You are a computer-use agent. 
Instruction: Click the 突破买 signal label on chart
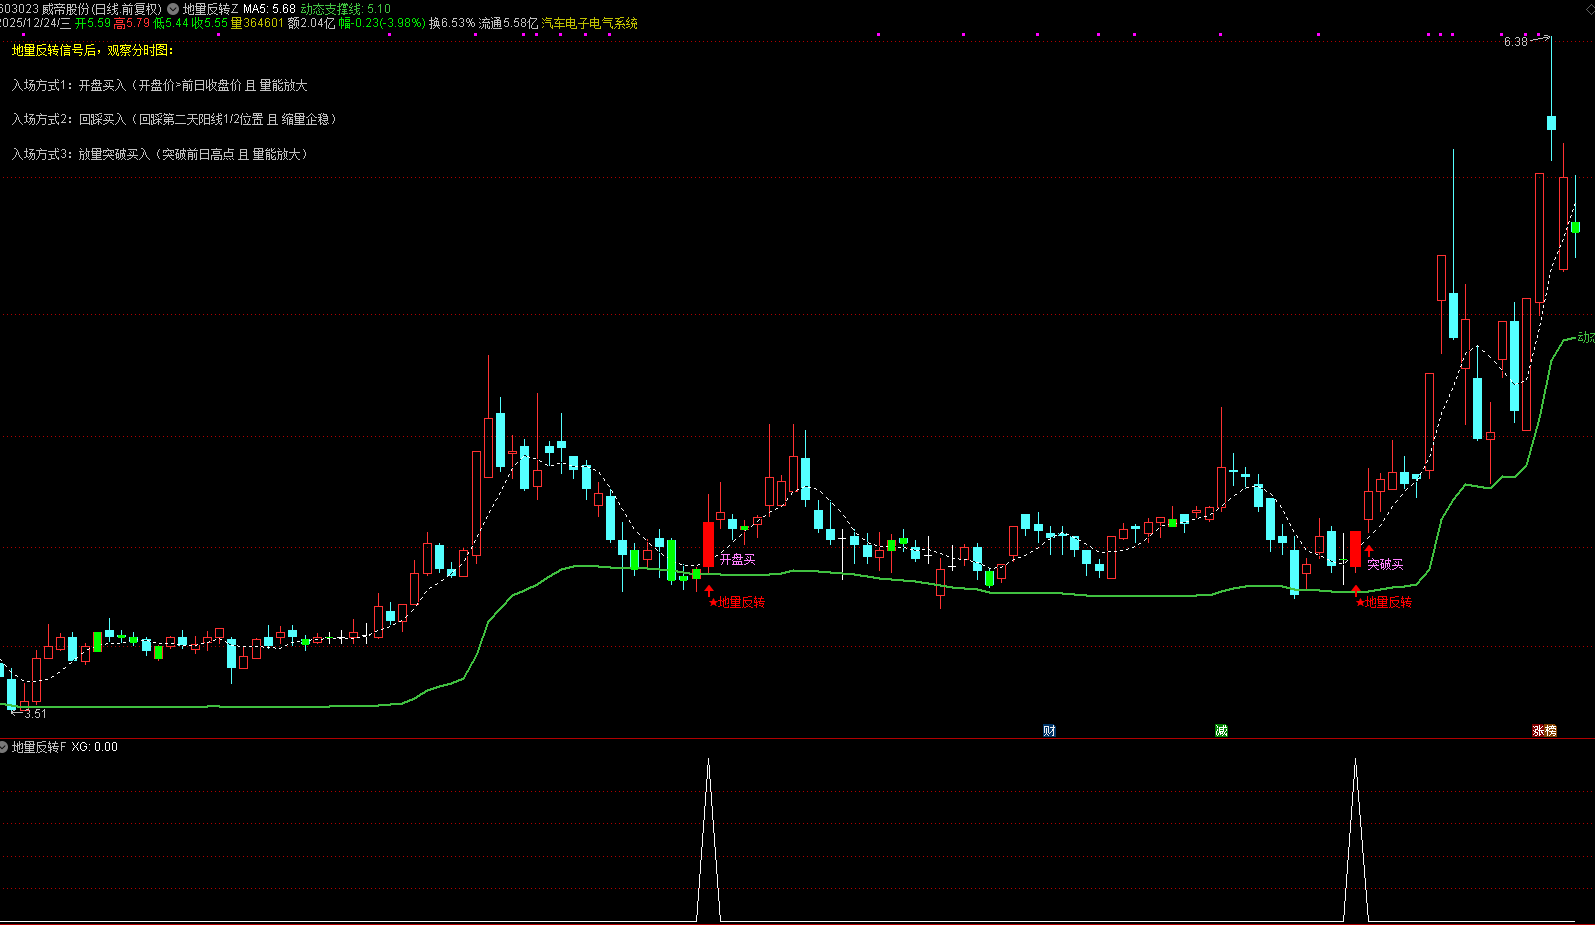coord(1385,565)
